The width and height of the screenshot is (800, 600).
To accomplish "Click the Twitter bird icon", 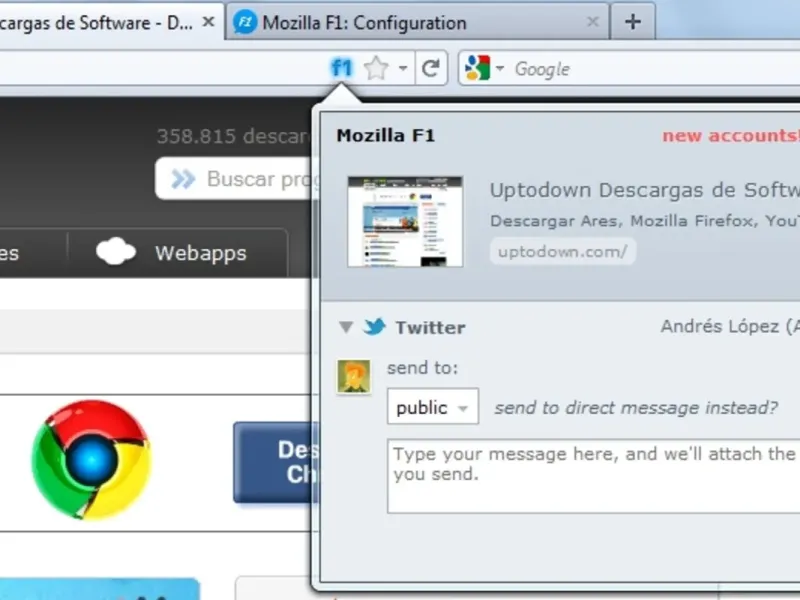I will point(374,327).
